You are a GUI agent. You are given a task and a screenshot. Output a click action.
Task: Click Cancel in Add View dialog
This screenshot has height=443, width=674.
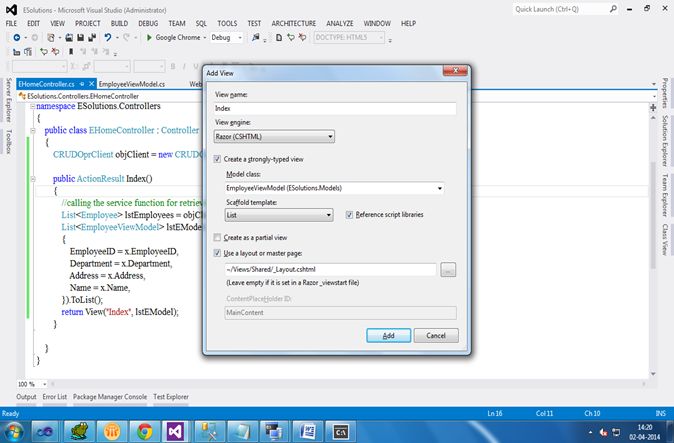tap(436, 336)
